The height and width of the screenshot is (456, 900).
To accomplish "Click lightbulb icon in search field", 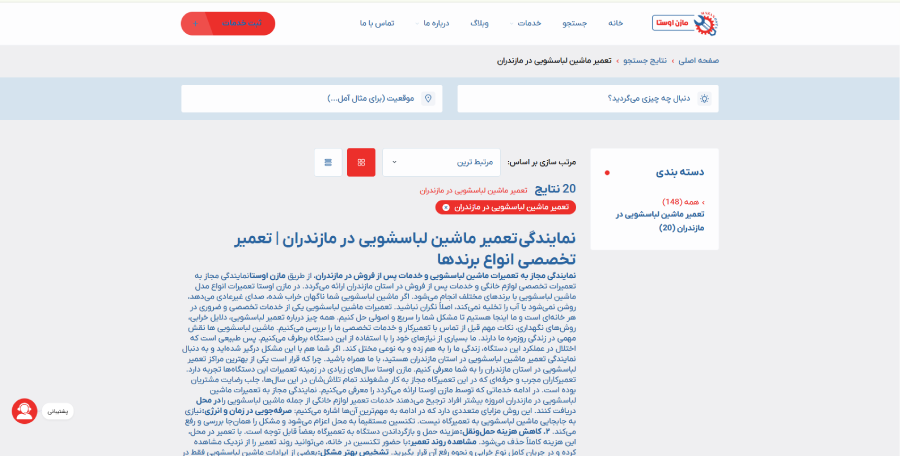I will tap(704, 99).
